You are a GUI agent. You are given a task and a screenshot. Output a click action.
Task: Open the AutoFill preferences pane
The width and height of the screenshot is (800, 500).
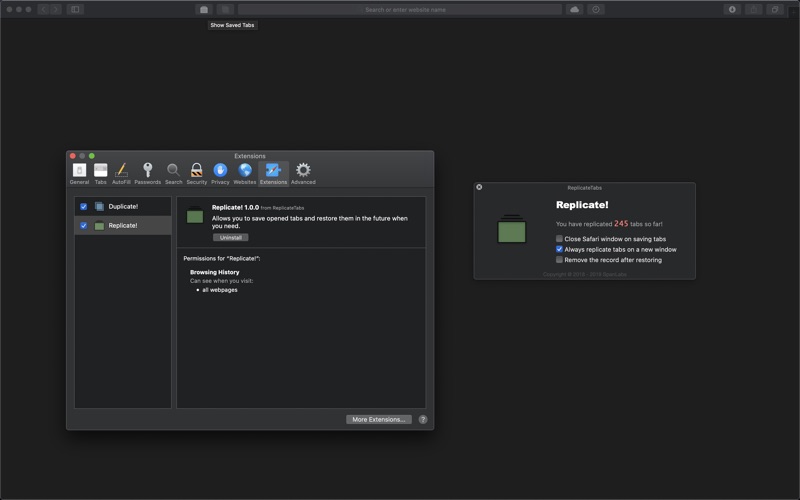point(121,173)
